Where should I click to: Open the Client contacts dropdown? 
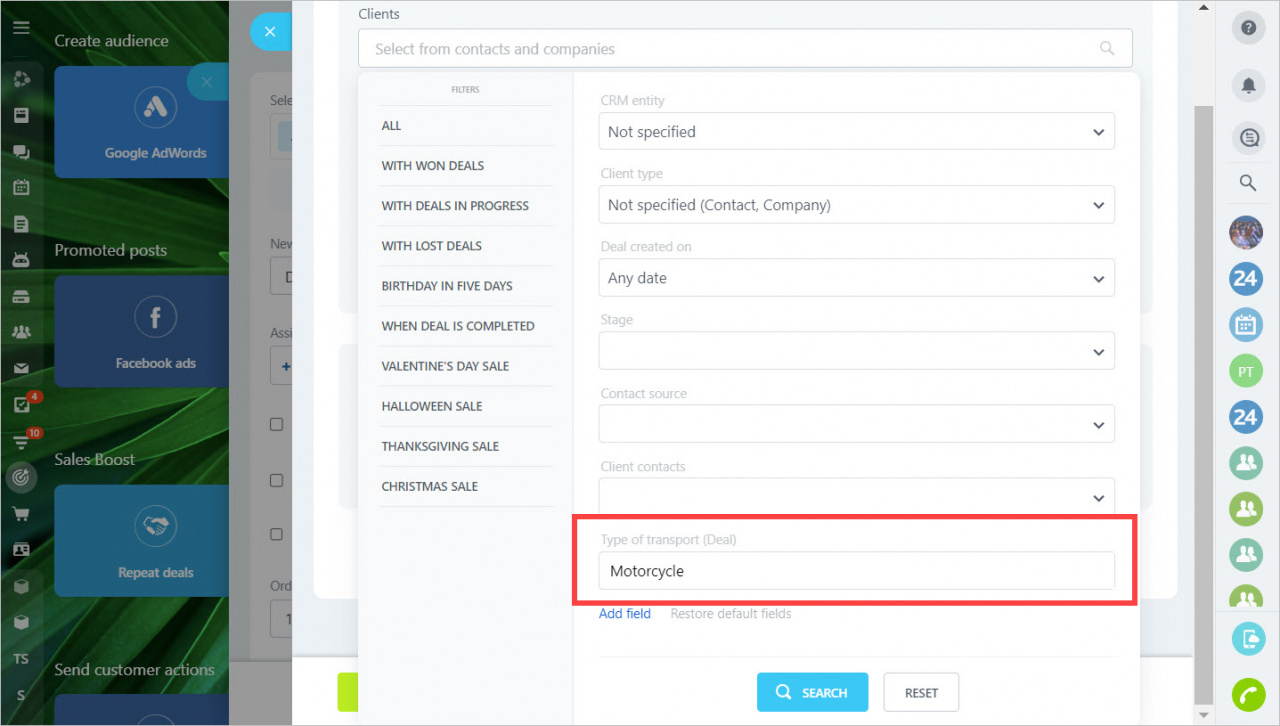point(856,497)
